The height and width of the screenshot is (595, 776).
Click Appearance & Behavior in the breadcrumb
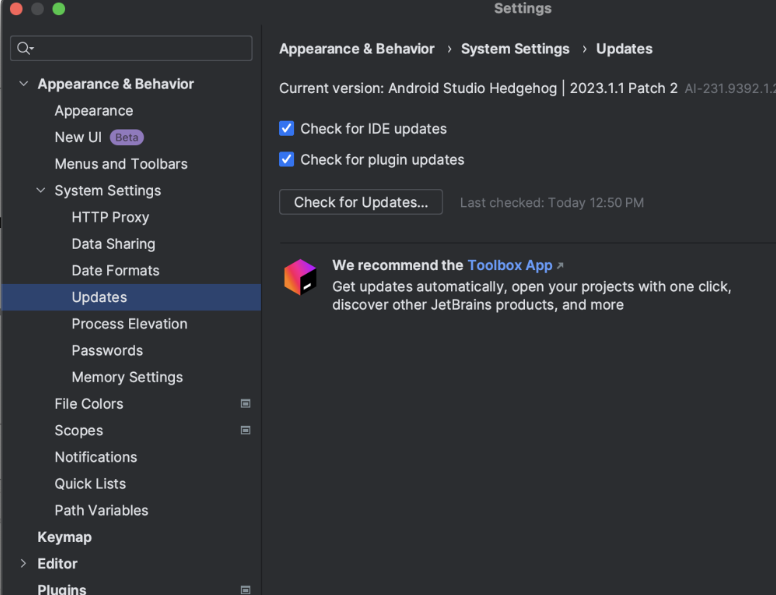[357, 49]
